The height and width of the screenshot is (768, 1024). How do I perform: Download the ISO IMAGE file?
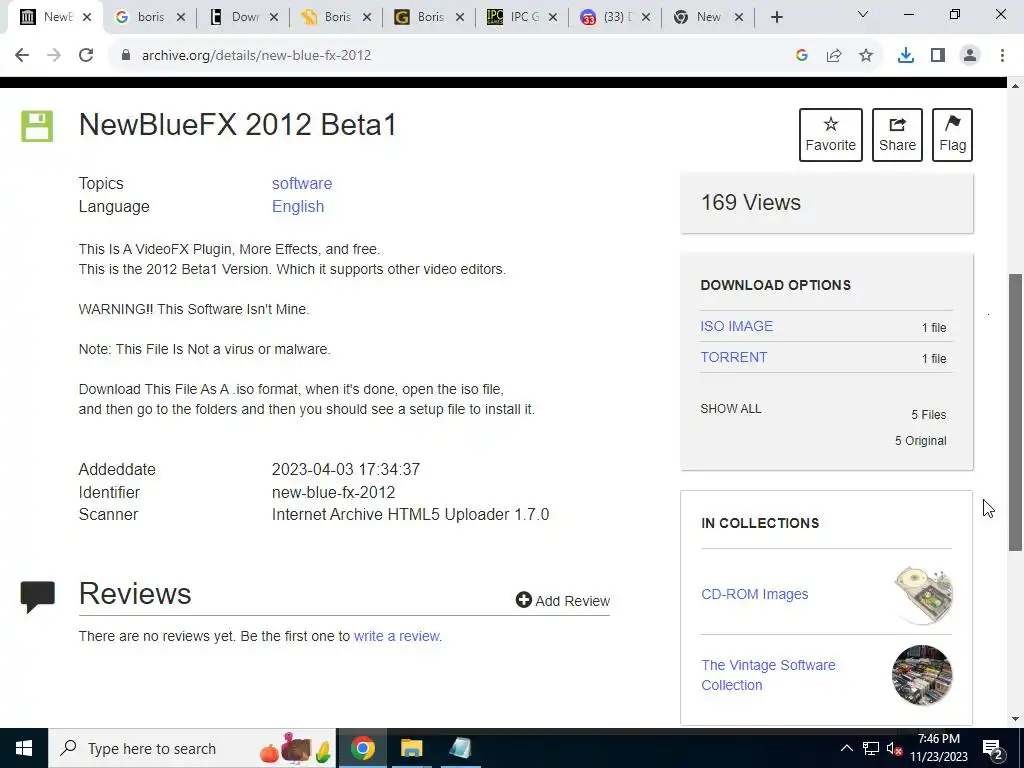click(737, 326)
